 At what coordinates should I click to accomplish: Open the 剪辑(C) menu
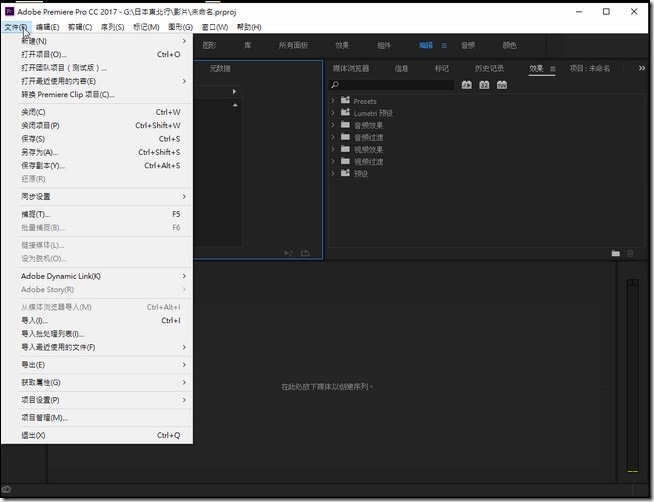(80, 27)
